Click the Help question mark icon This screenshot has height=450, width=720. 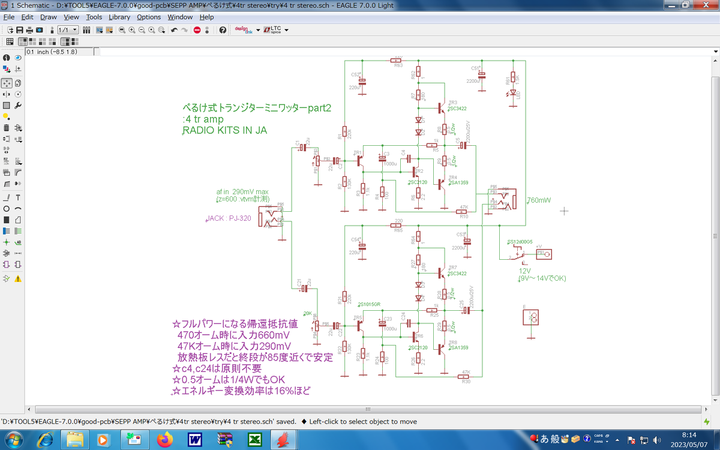[222, 30]
